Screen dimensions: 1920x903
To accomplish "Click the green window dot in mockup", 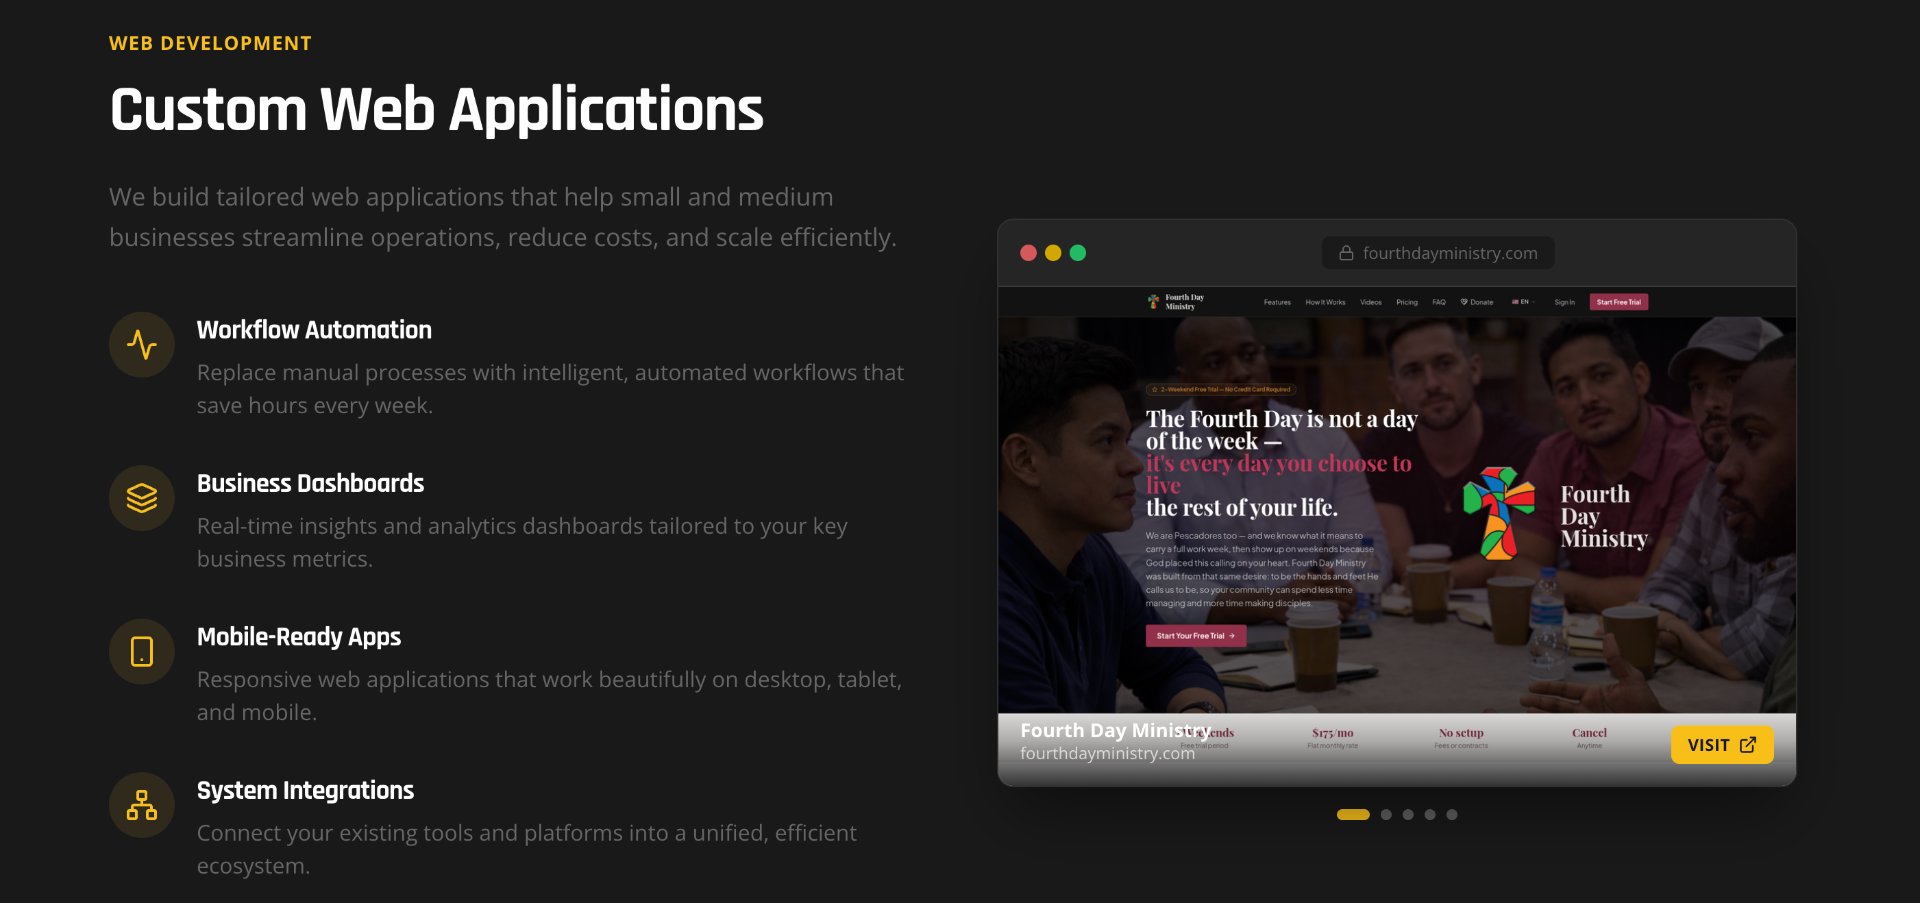I will (1078, 253).
